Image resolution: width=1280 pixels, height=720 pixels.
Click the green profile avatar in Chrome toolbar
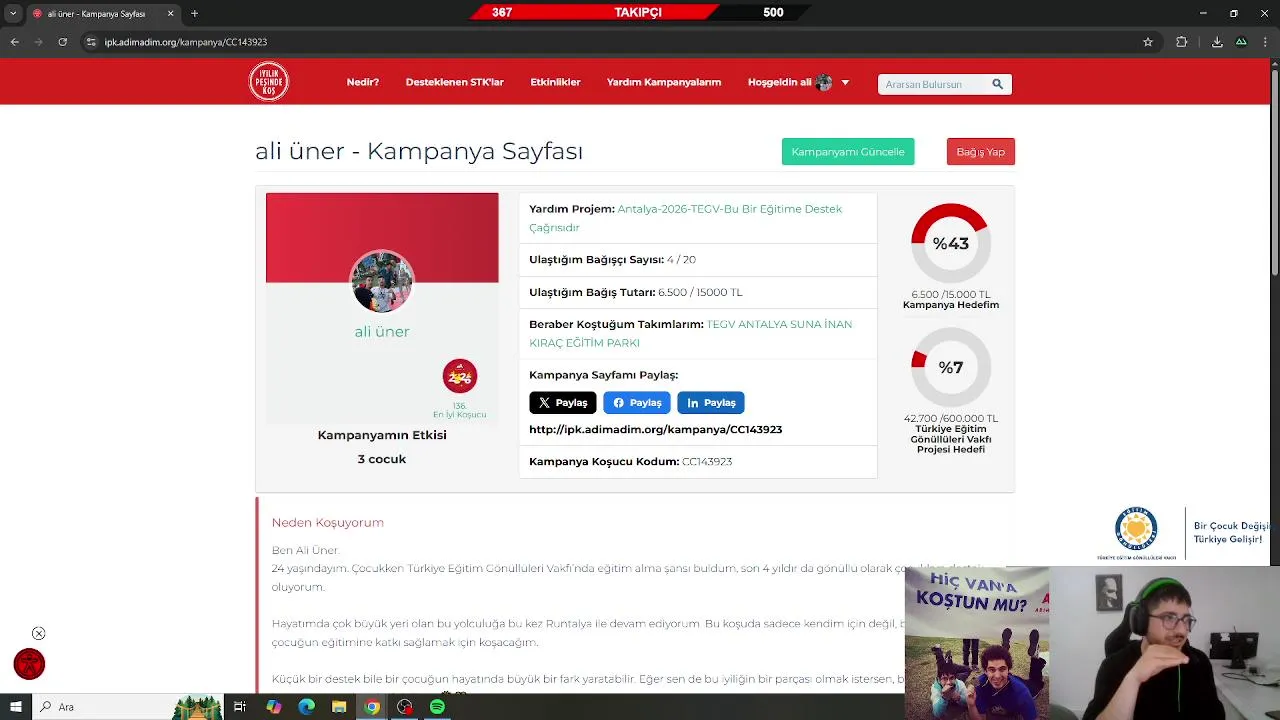[x=1241, y=42]
